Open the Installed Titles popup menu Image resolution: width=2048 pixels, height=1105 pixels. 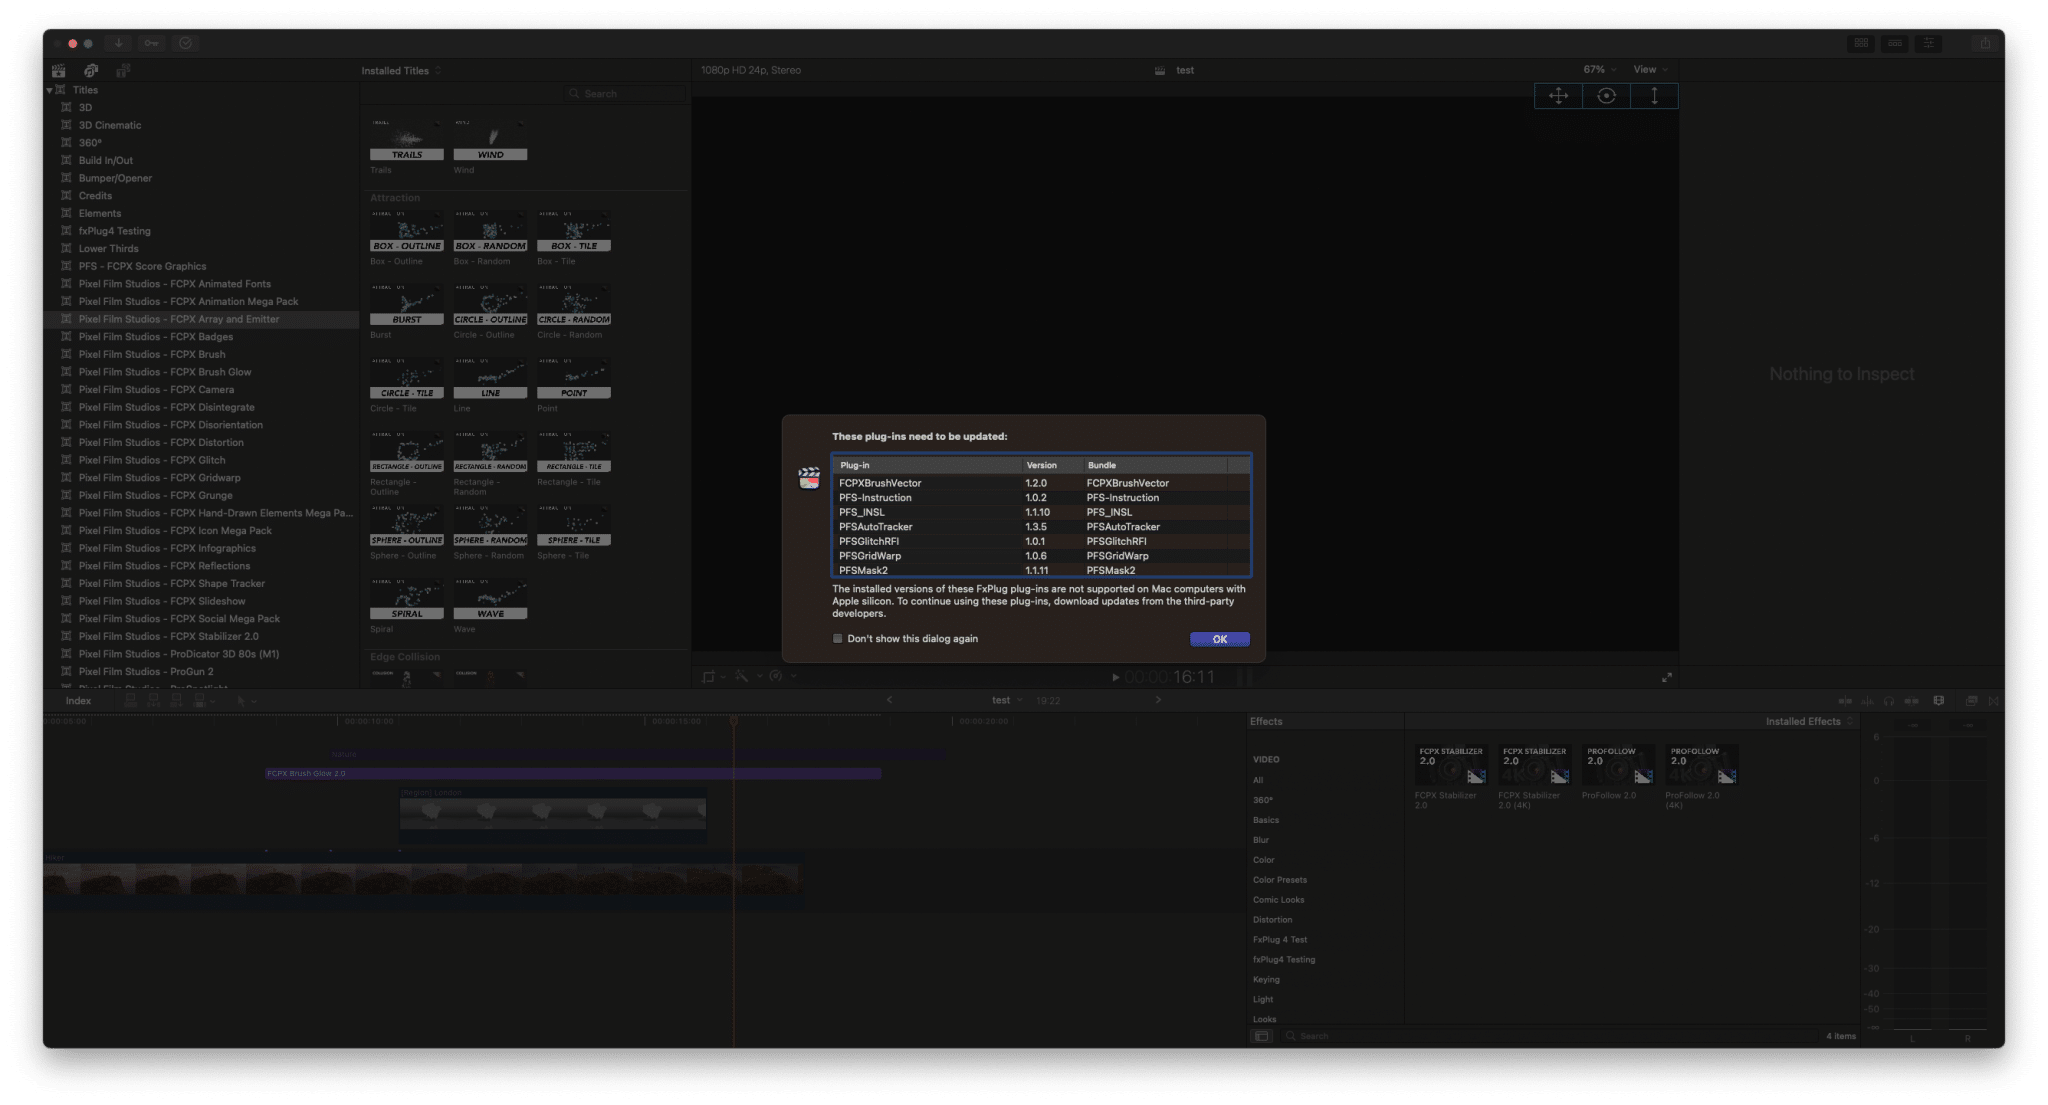tap(401, 71)
